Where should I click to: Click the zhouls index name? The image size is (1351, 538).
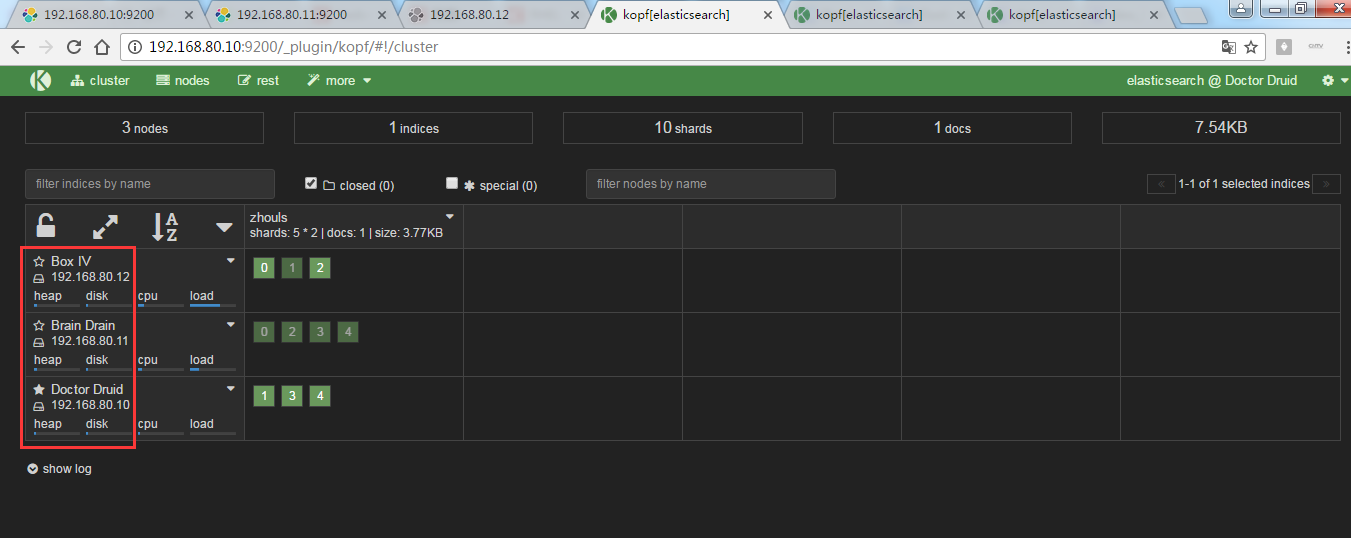269,216
